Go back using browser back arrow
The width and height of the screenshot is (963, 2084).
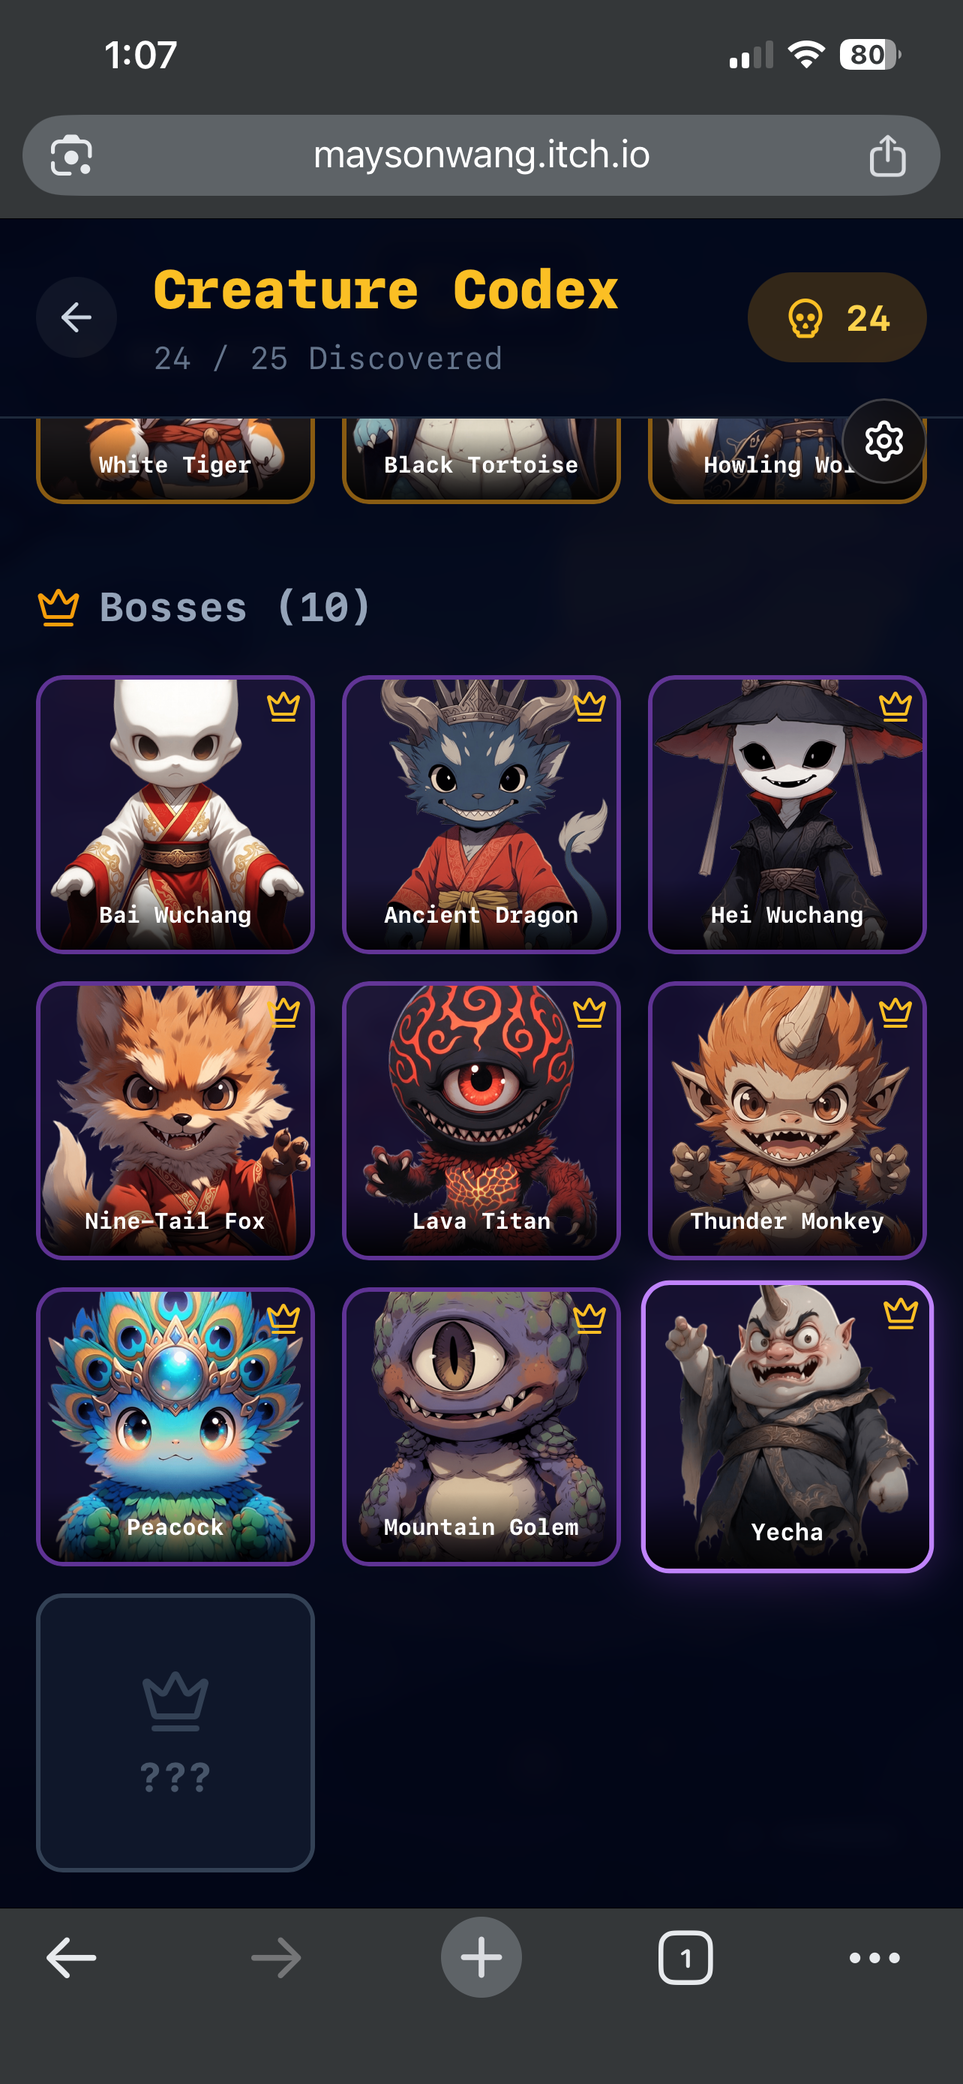click(72, 1957)
